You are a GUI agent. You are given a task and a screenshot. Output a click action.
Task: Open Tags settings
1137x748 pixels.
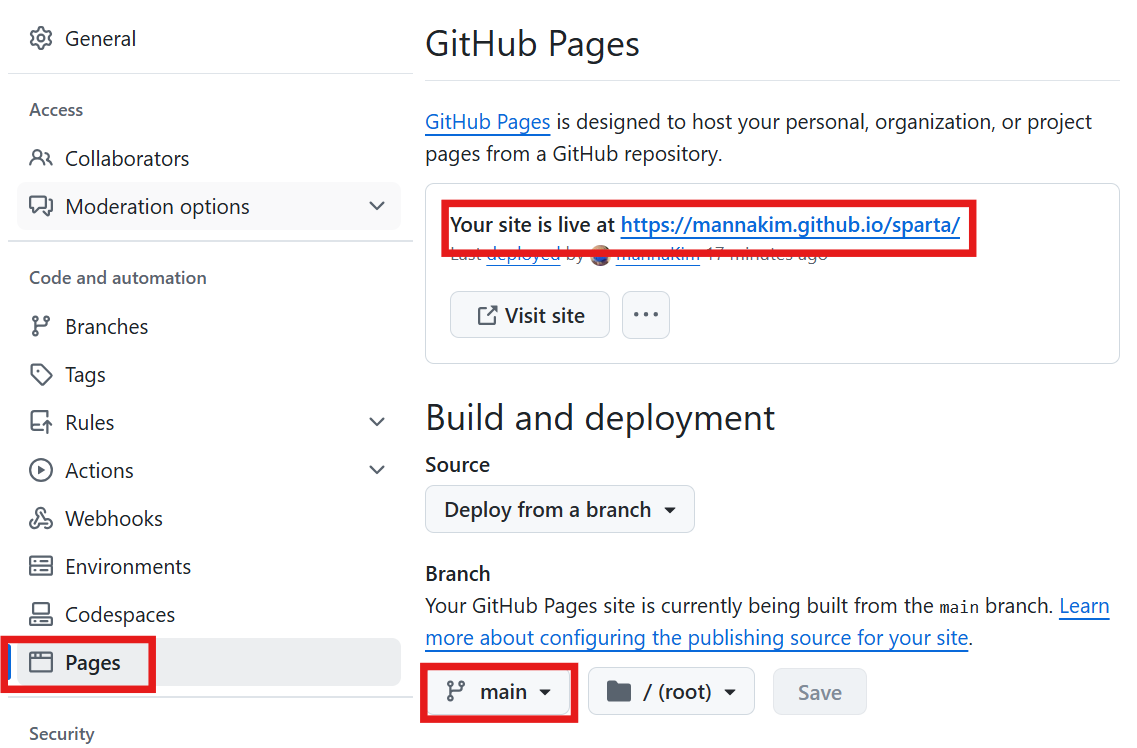point(209,375)
